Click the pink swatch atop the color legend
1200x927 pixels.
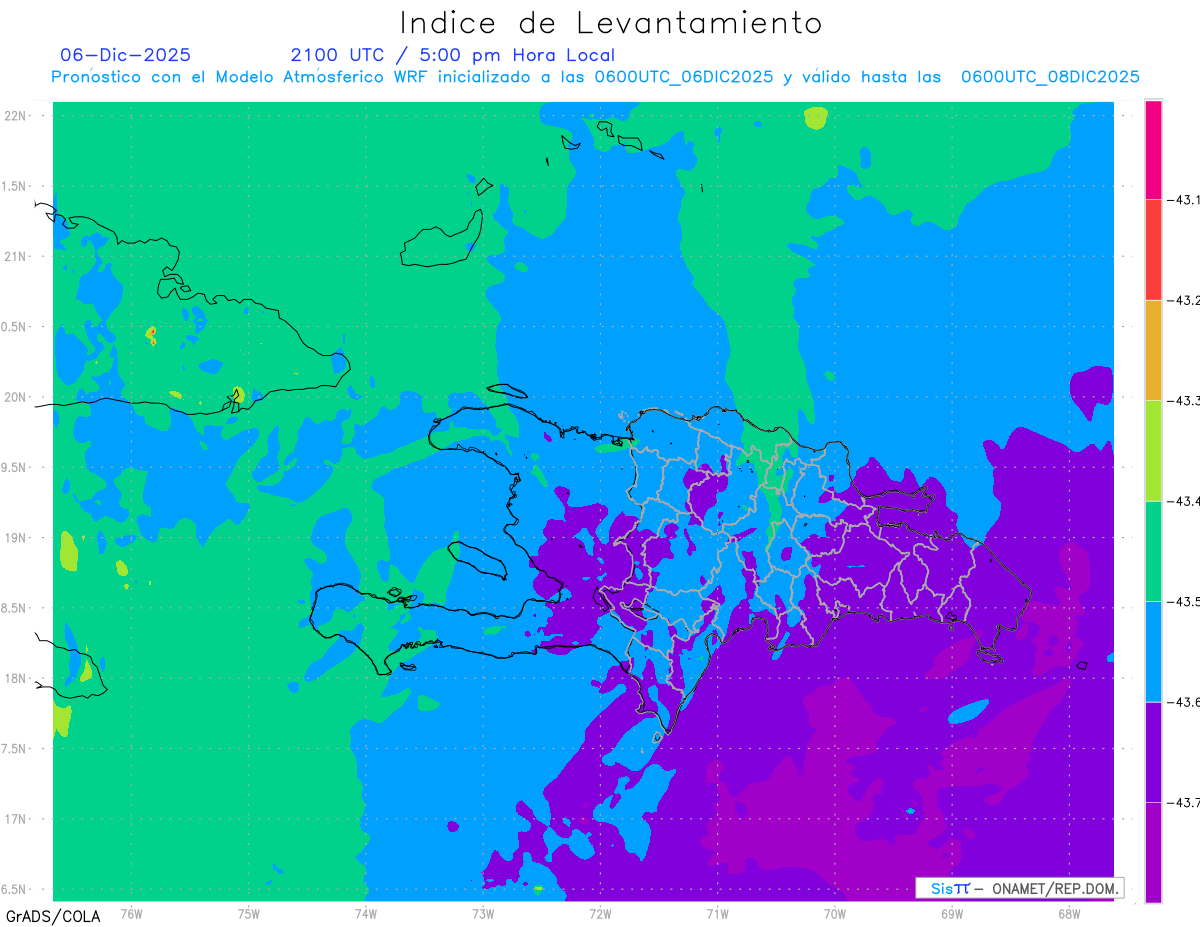1153,150
